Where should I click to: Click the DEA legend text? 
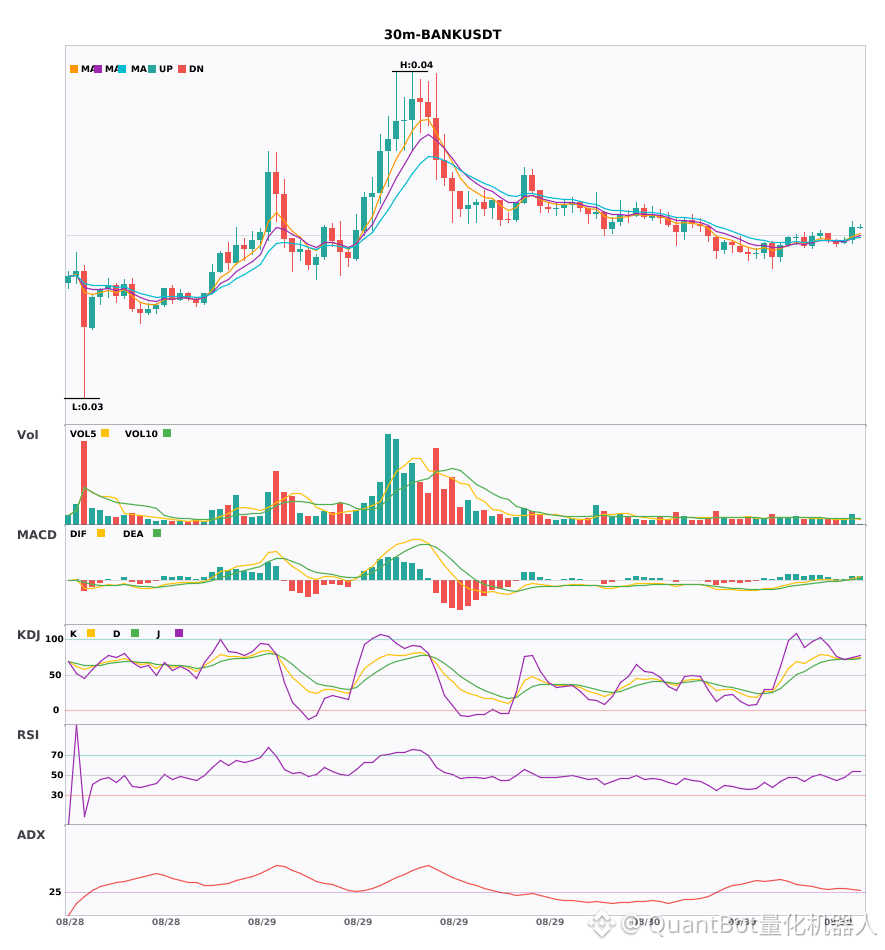133,534
